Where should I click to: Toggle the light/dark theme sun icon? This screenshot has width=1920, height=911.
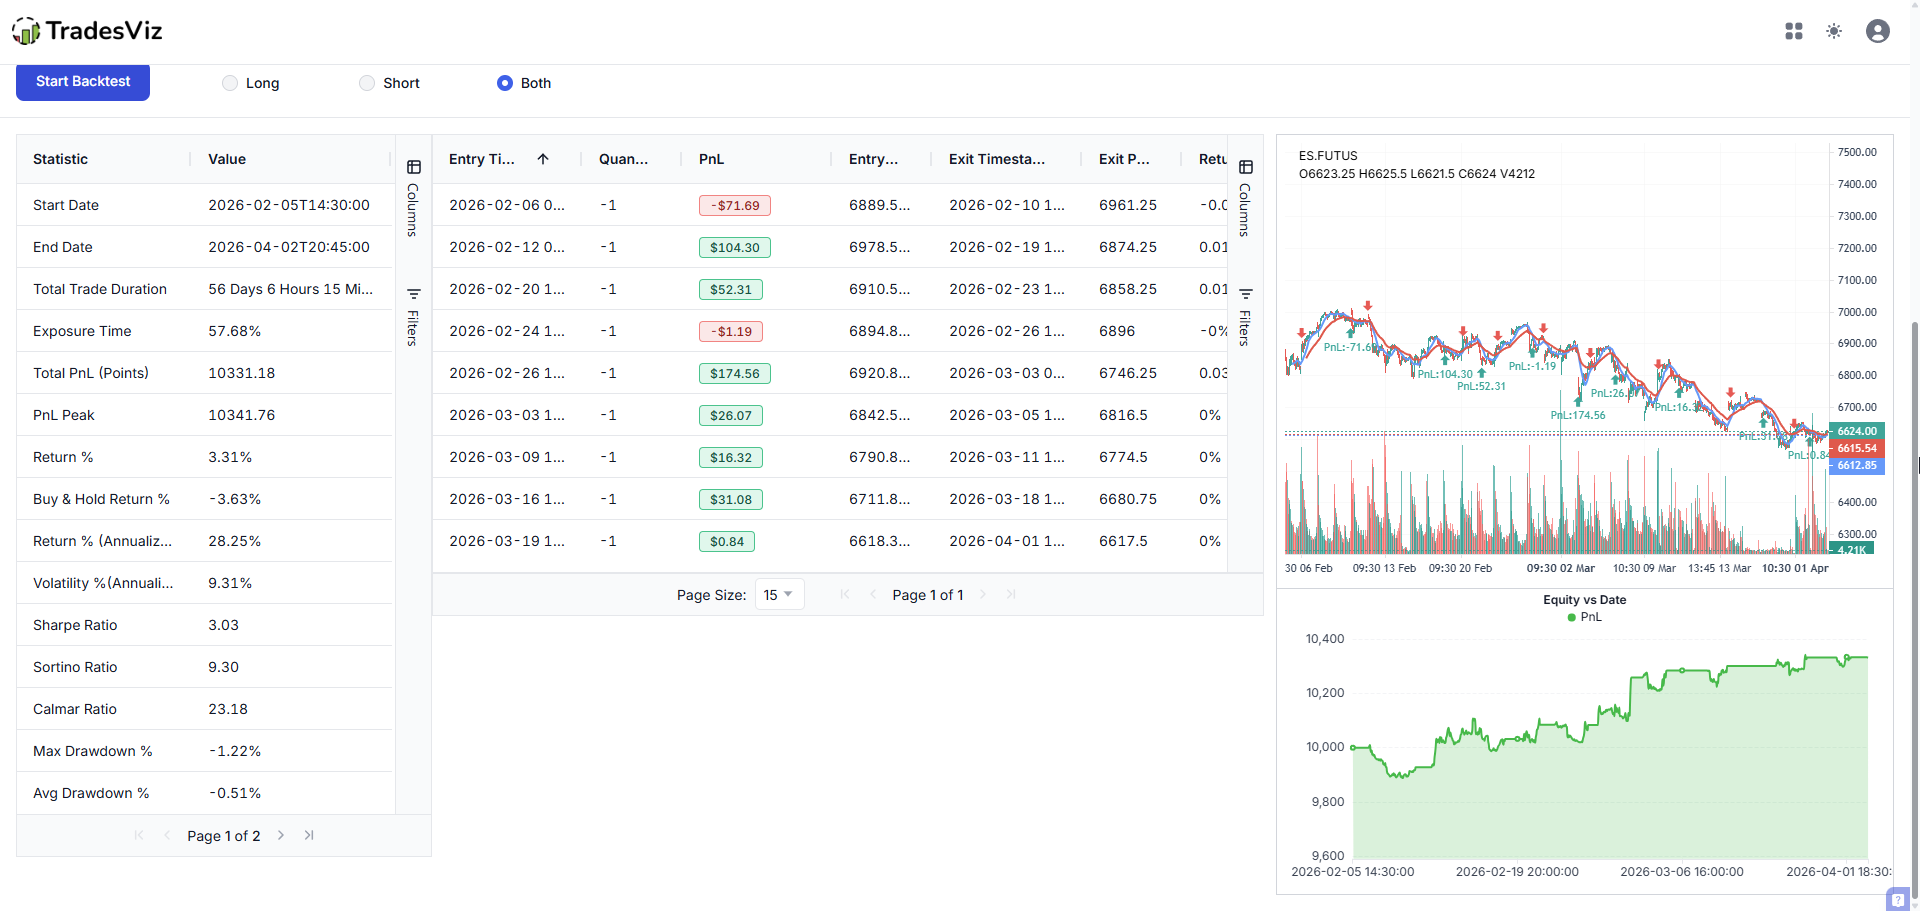click(x=1834, y=31)
